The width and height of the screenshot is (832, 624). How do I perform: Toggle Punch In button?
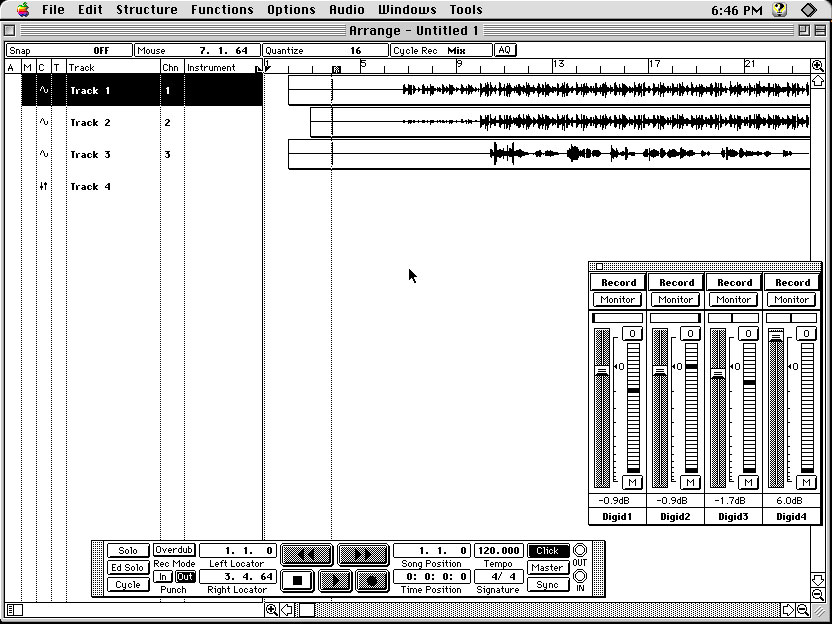tap(163, 577)
